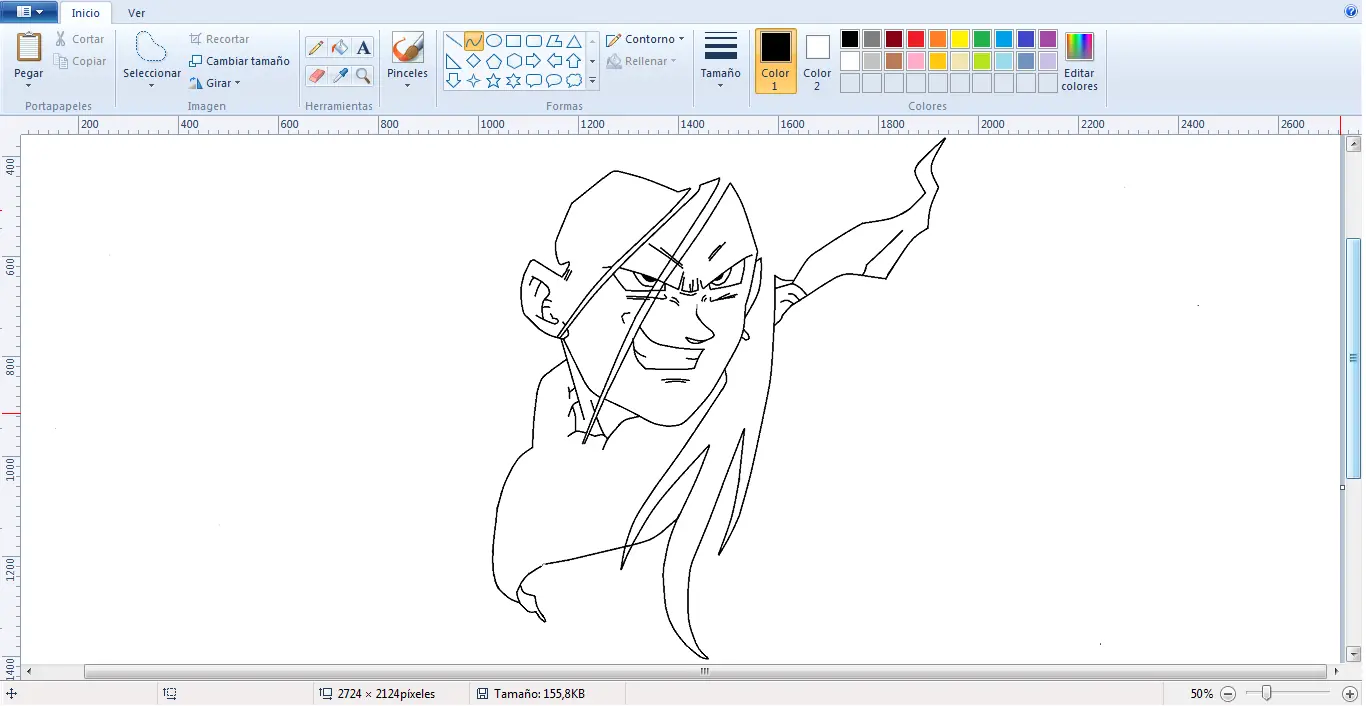The width and height of the screenshot is (1366, 706).
Task: Choose the Right triangle shape
Action: tap(453, 61)
